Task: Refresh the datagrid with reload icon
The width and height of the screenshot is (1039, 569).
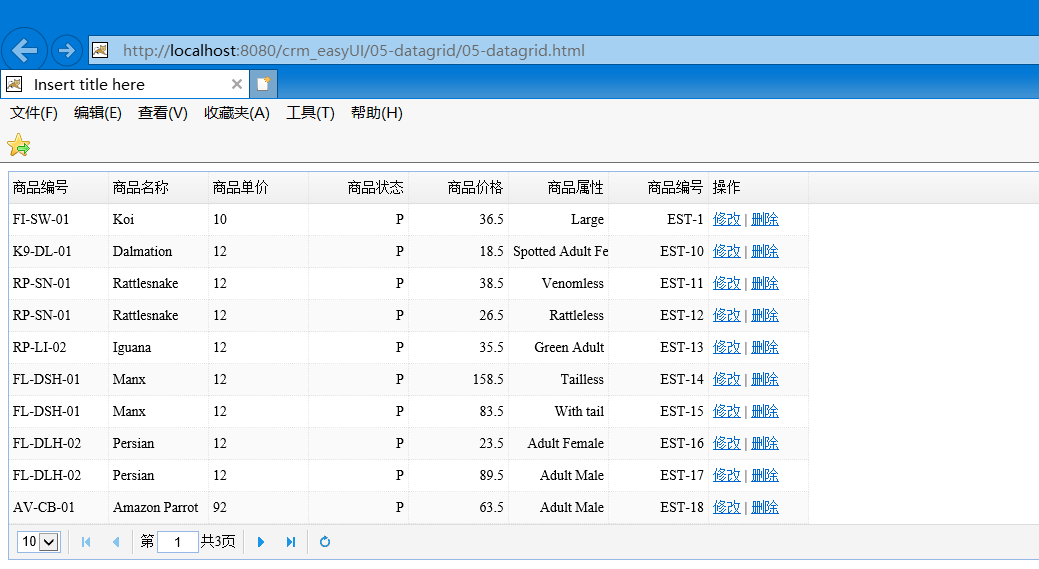Action: (x=325, y=542)
